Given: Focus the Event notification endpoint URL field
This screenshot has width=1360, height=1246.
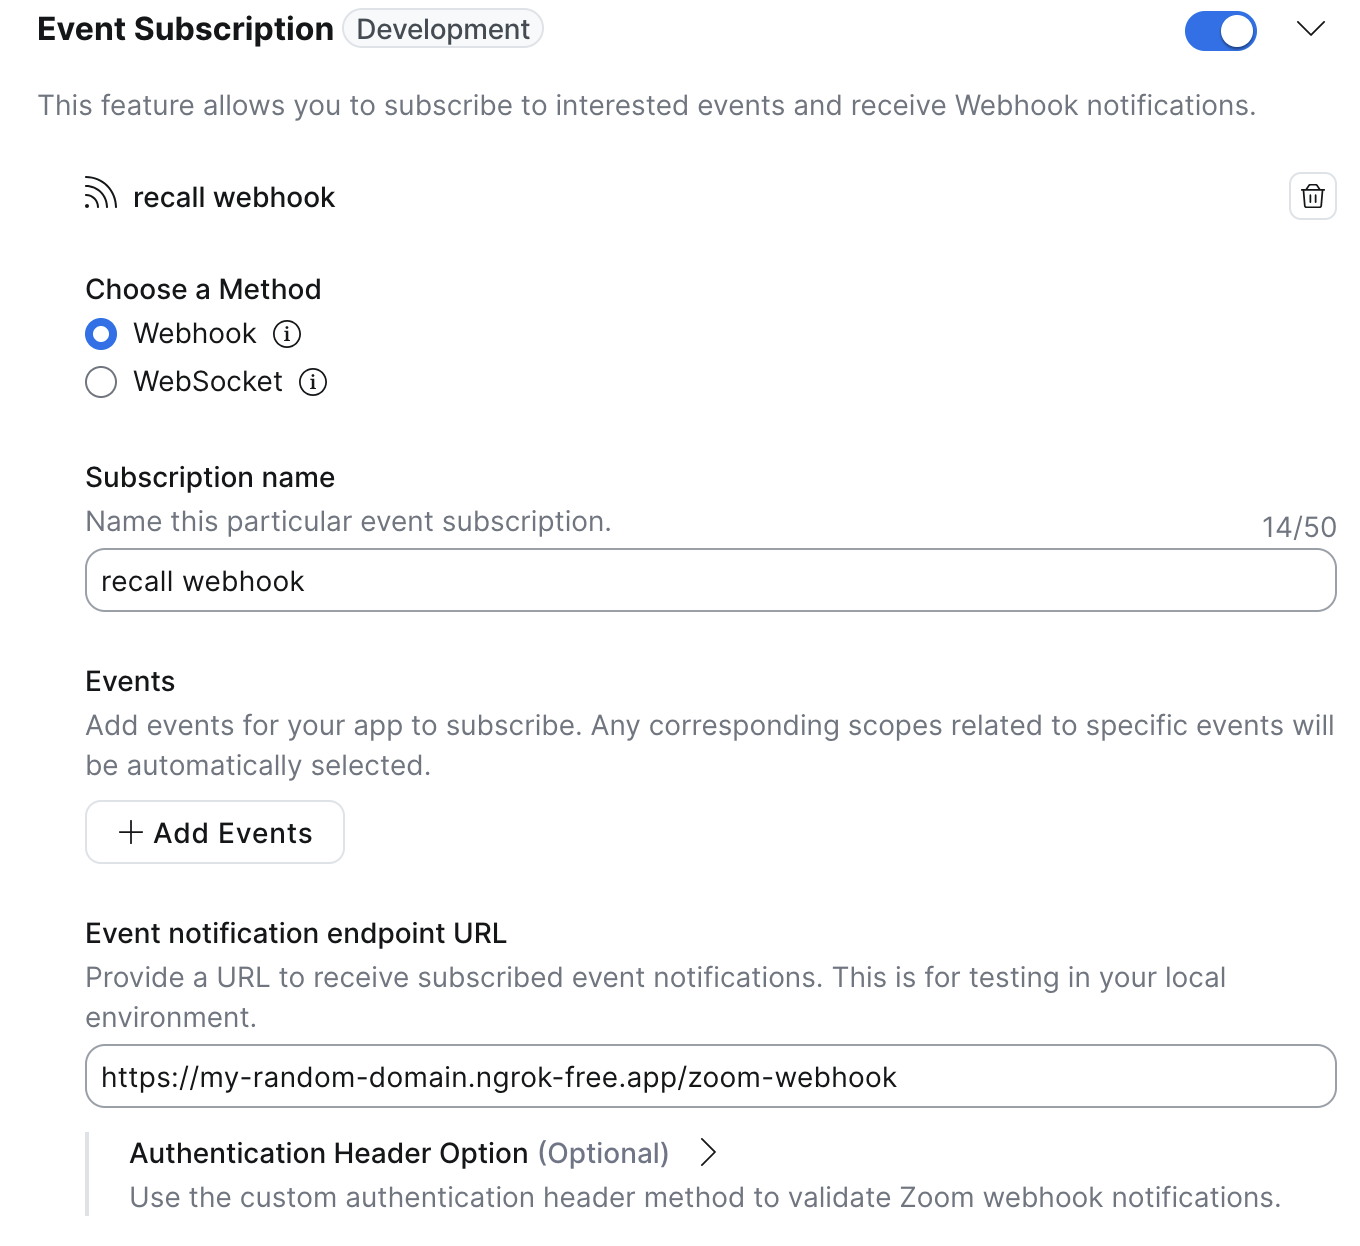Looking at the screenshot, I should point(711,1076).
